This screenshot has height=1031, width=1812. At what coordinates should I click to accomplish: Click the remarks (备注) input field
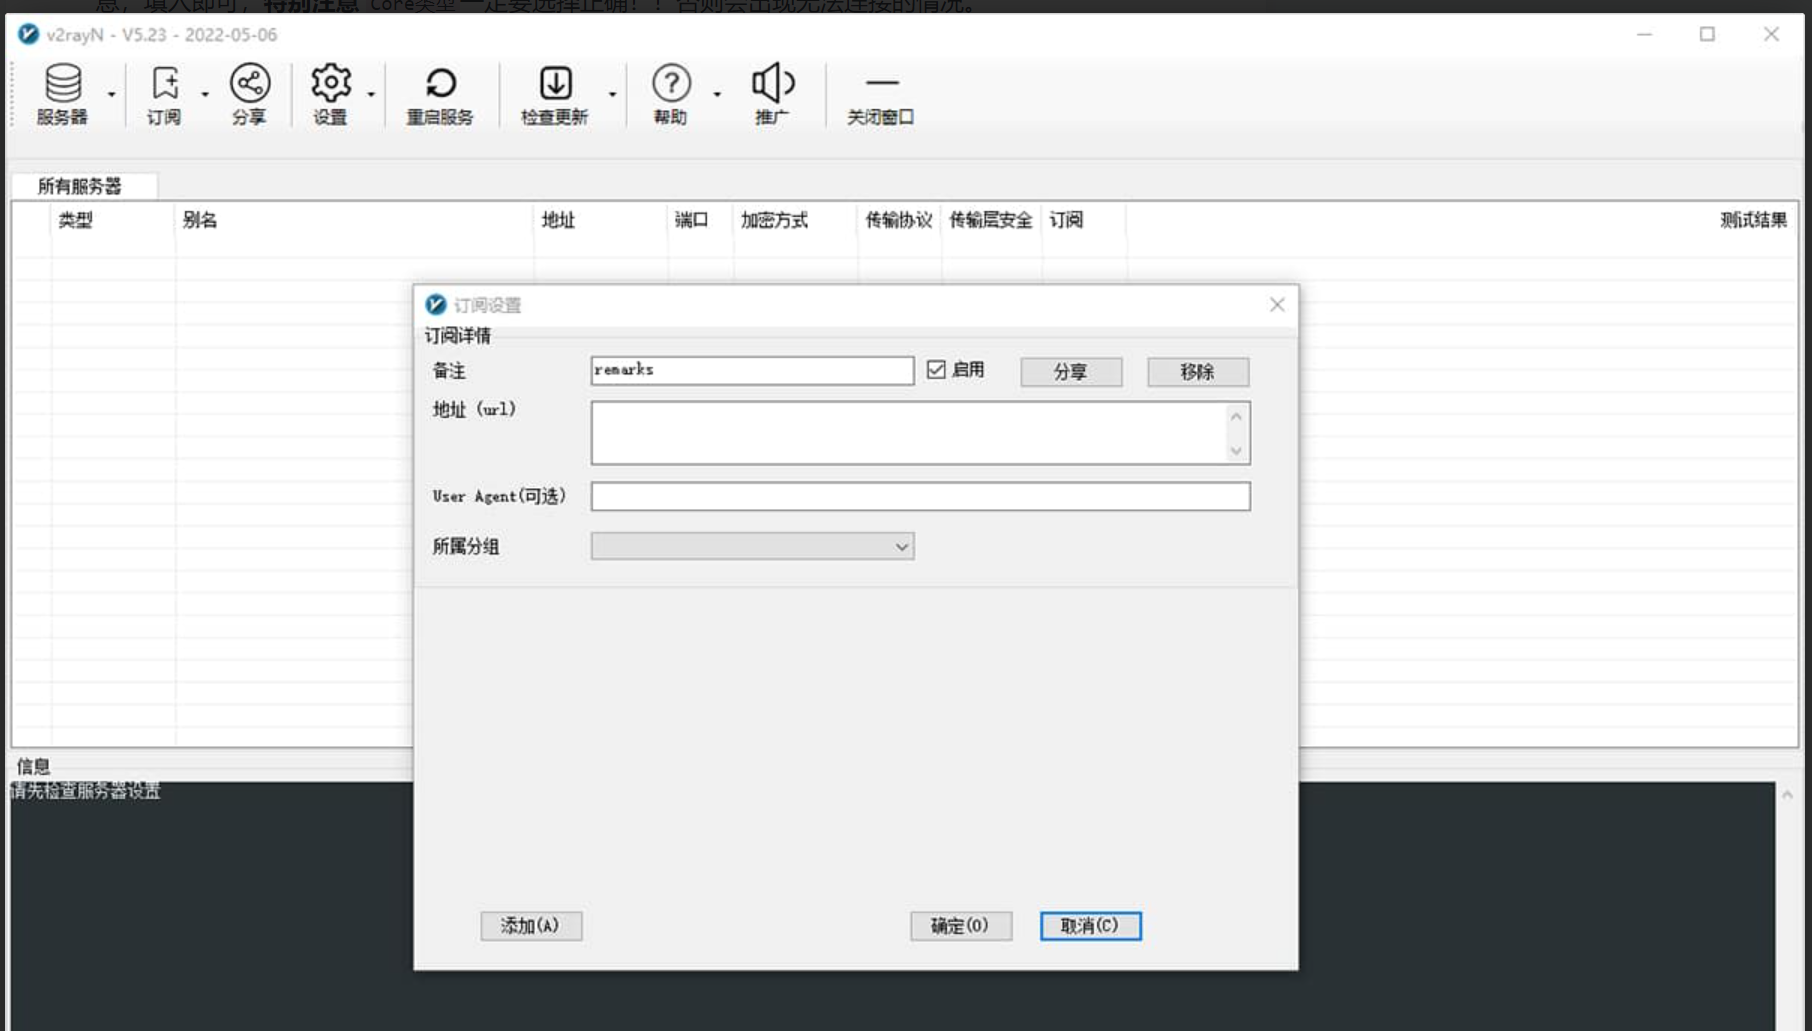point(752,370)
